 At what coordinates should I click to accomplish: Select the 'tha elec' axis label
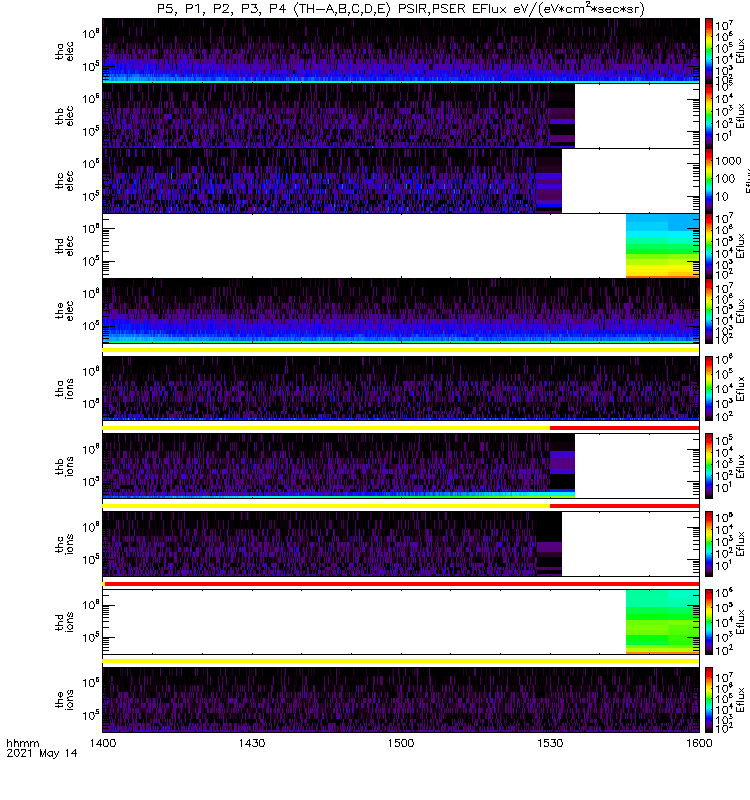click(64, 51)
